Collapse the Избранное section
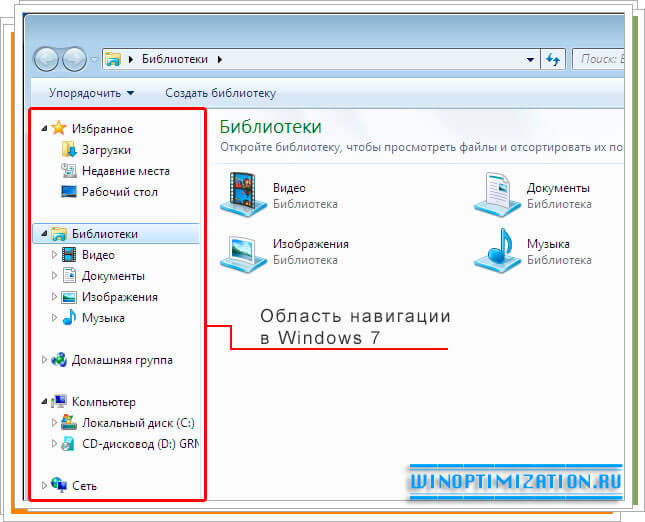 pos(44,129)
